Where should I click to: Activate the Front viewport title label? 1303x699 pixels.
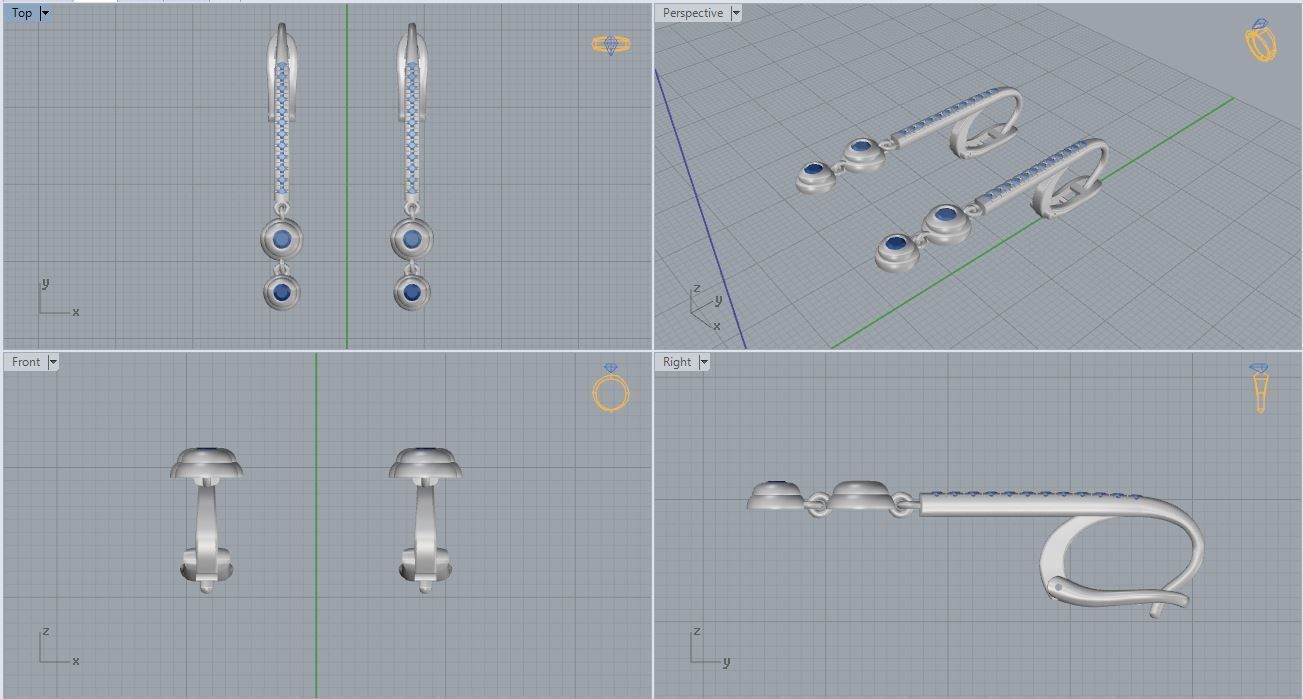coord(27,362)
